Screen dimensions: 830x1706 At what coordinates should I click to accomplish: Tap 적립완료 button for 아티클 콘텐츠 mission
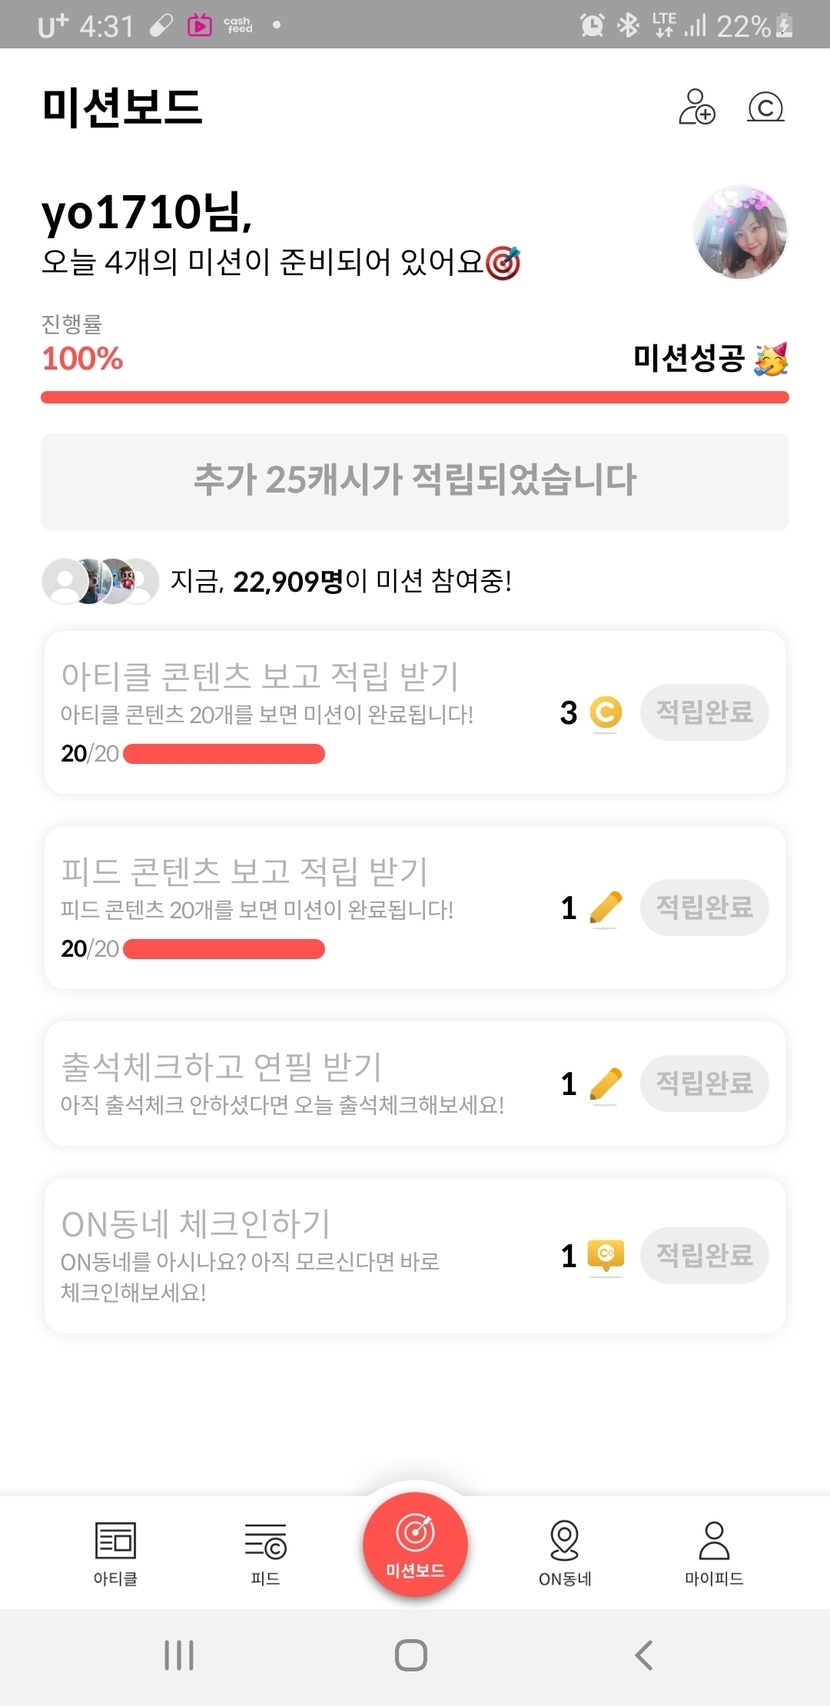pos(704,712)
